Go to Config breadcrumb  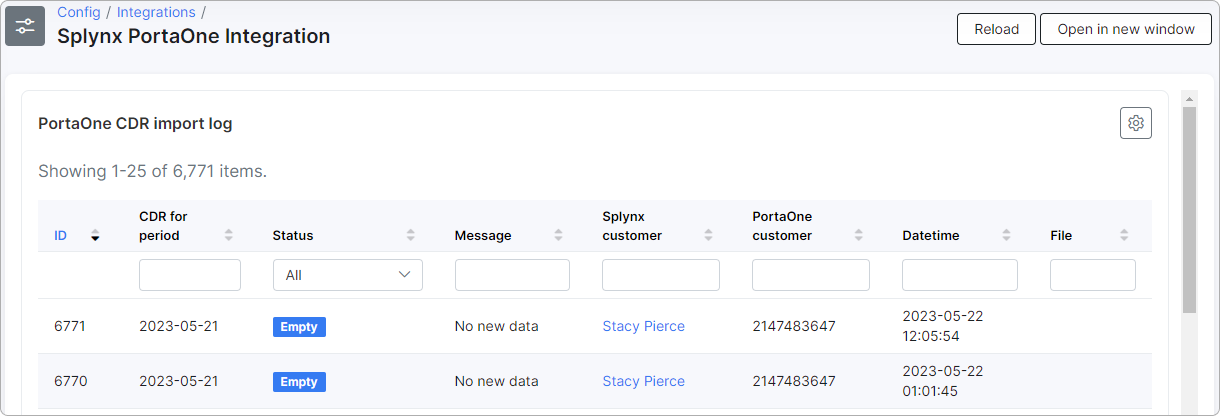point(79,13)
